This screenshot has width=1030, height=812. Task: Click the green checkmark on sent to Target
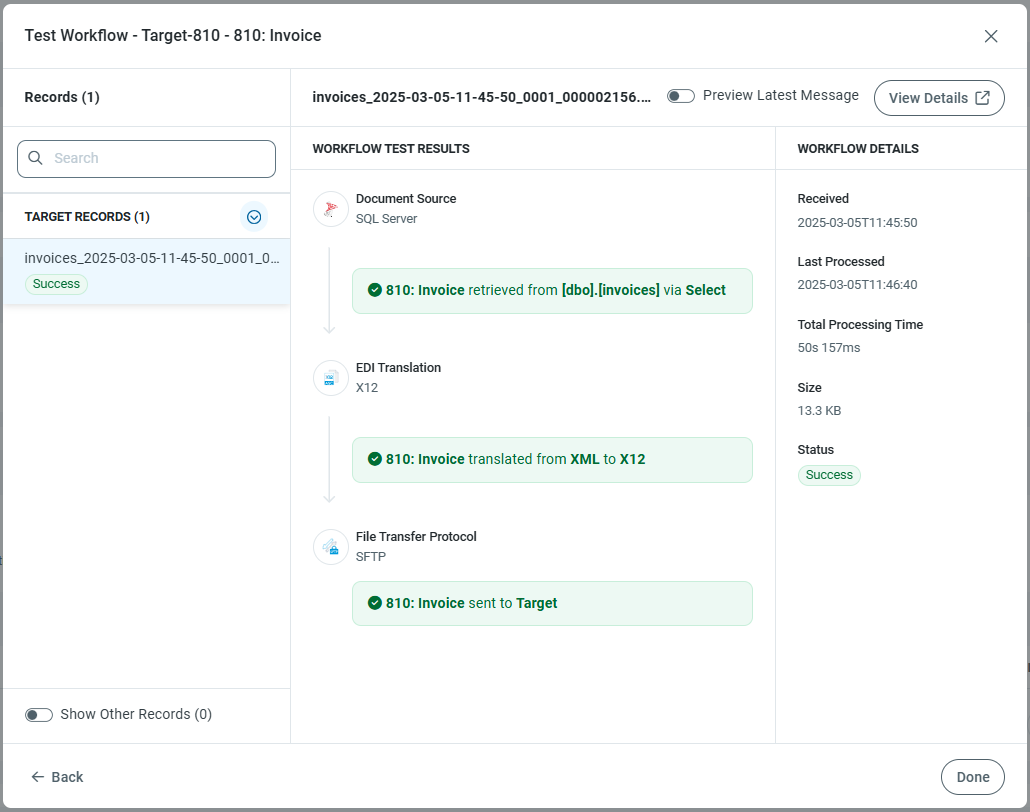click(375, 604)
